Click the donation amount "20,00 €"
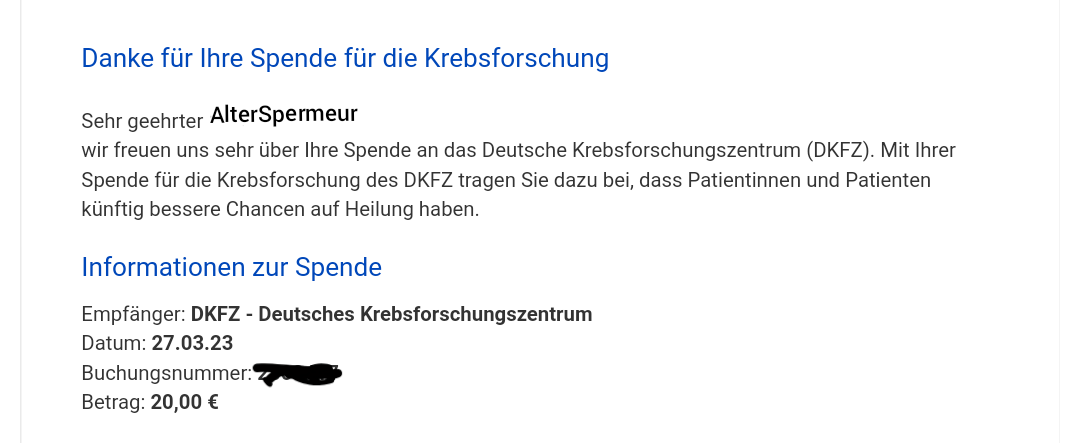Viewport: 1080px width, 443px height. (x=184, y=402)
